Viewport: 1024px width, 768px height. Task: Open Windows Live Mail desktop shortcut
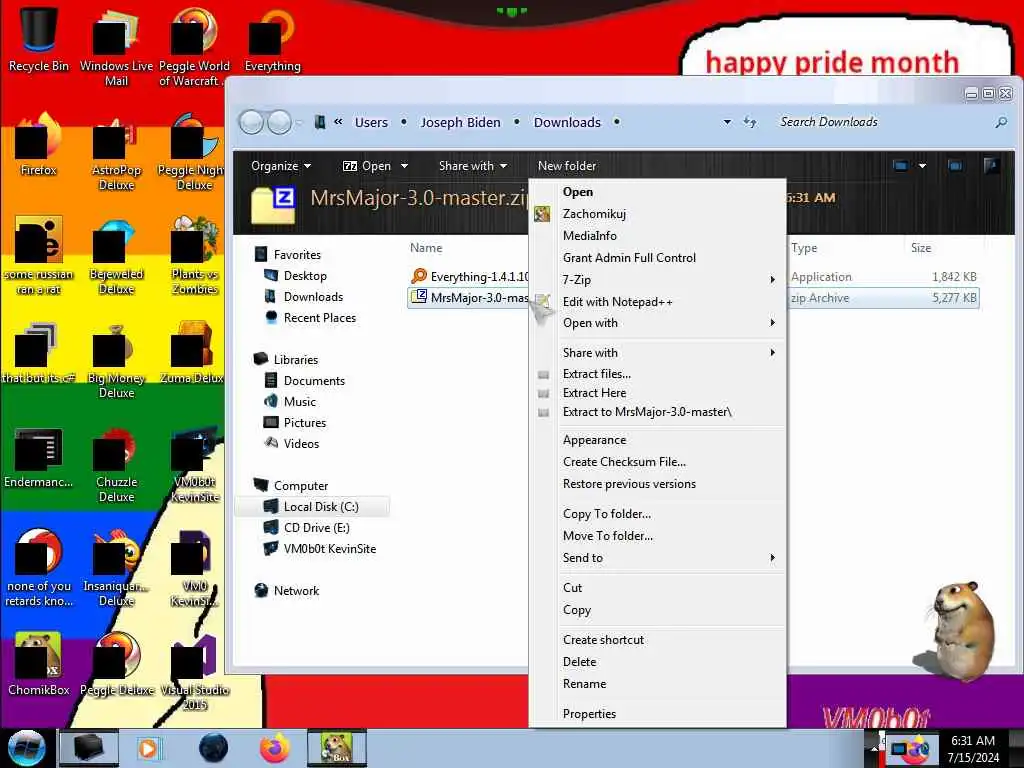[x=116, y=47]
